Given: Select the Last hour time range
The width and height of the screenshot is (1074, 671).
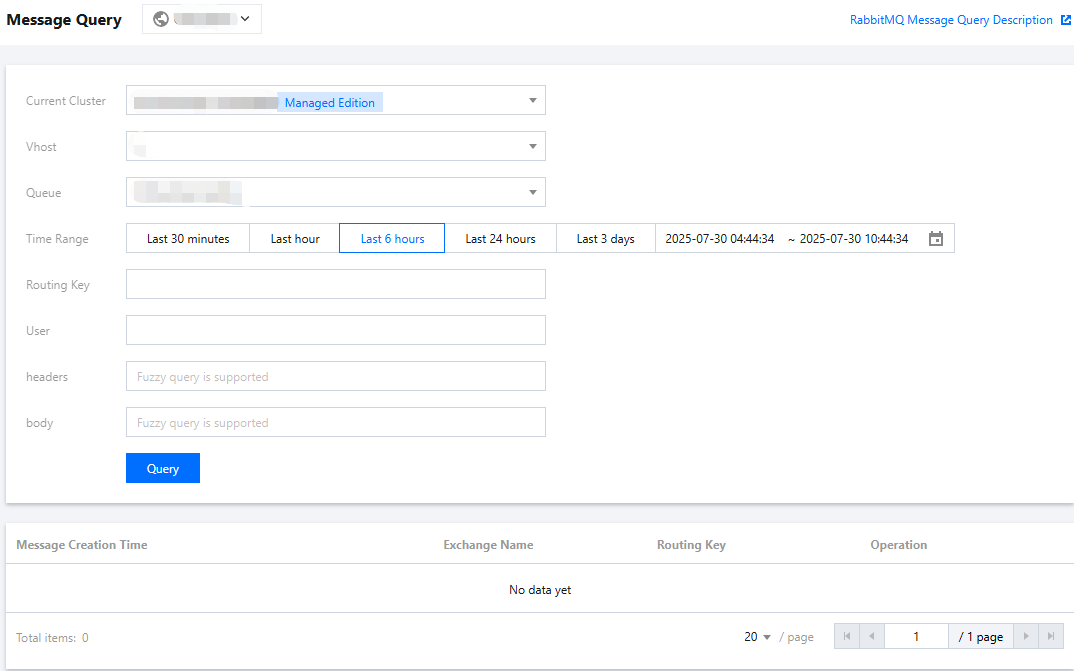Looking at the screenshot, I should [295, 239].
